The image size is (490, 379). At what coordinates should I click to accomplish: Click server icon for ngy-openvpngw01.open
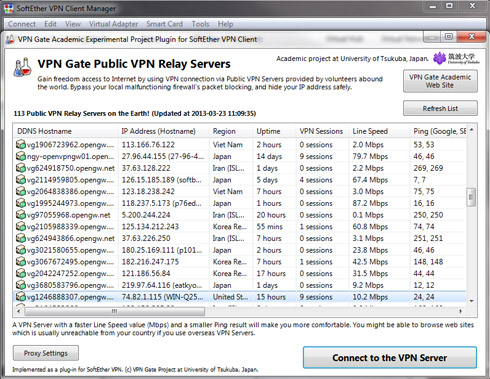pyautogui.click(x=21, y=156)
